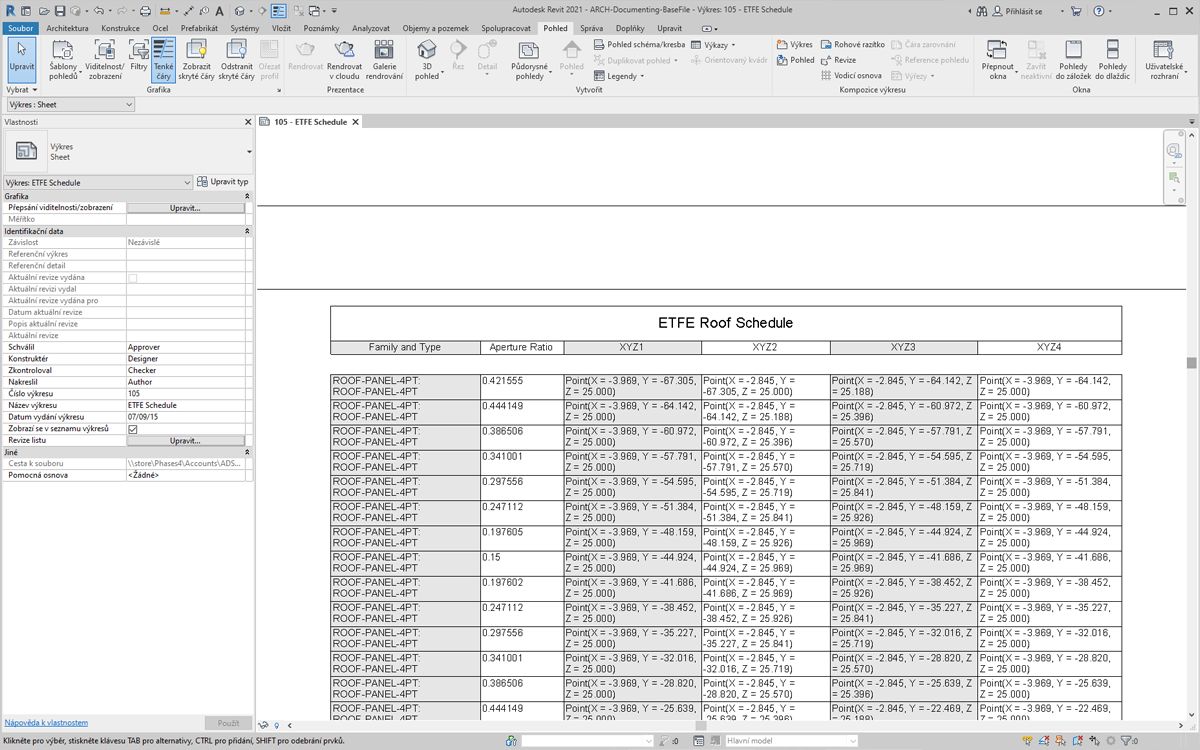1200x750 pixels.
Task: Edit the Název výkresu field ETFE Schedule
Action: (186, 405)
